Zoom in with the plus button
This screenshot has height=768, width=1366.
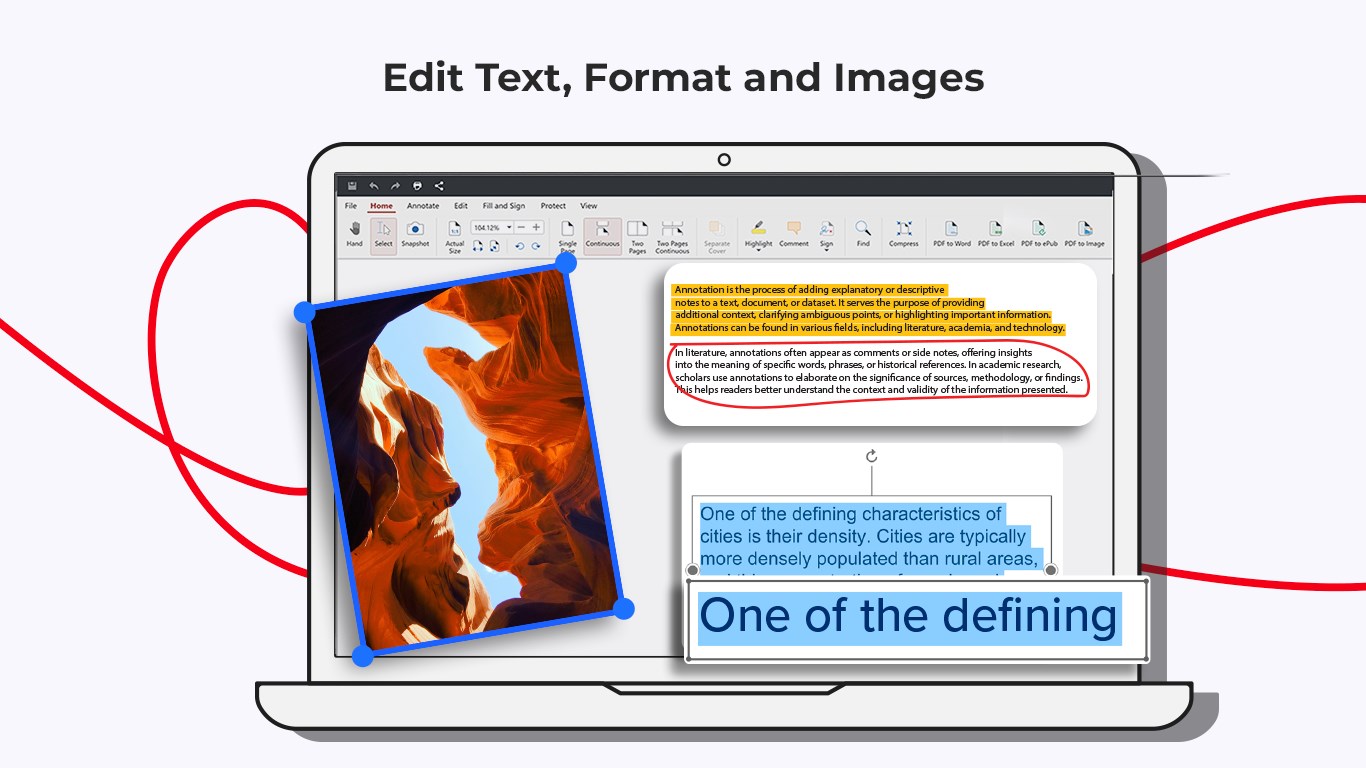click(537, 226)
